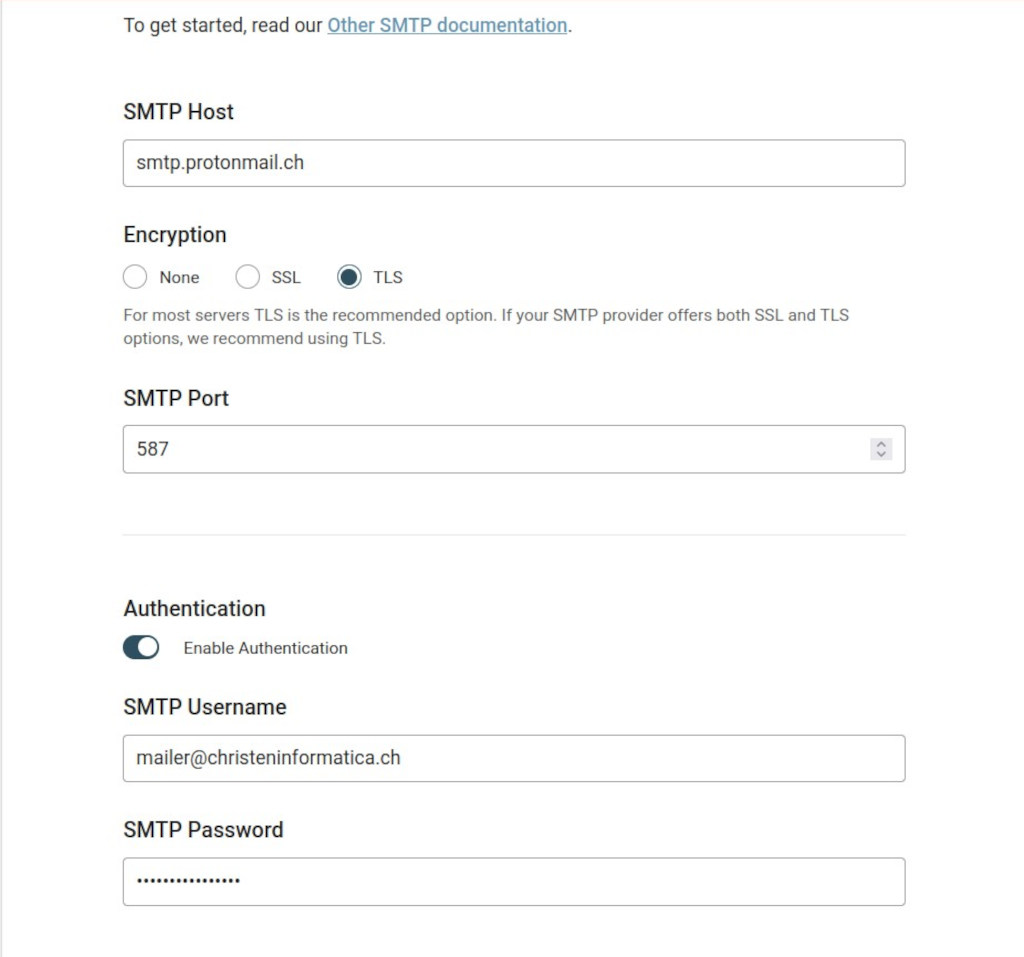Image resolution: width=1024 pixels, height=957 pixels.
Task: Disable the Enable Authentication toggle
Action: click(x=140, y=647)
